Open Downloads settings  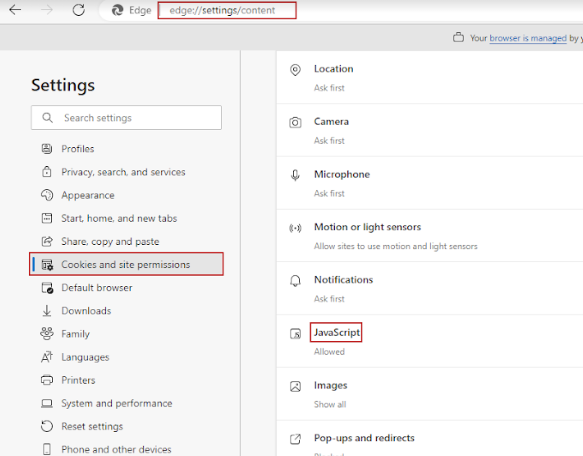pos(86,311)
